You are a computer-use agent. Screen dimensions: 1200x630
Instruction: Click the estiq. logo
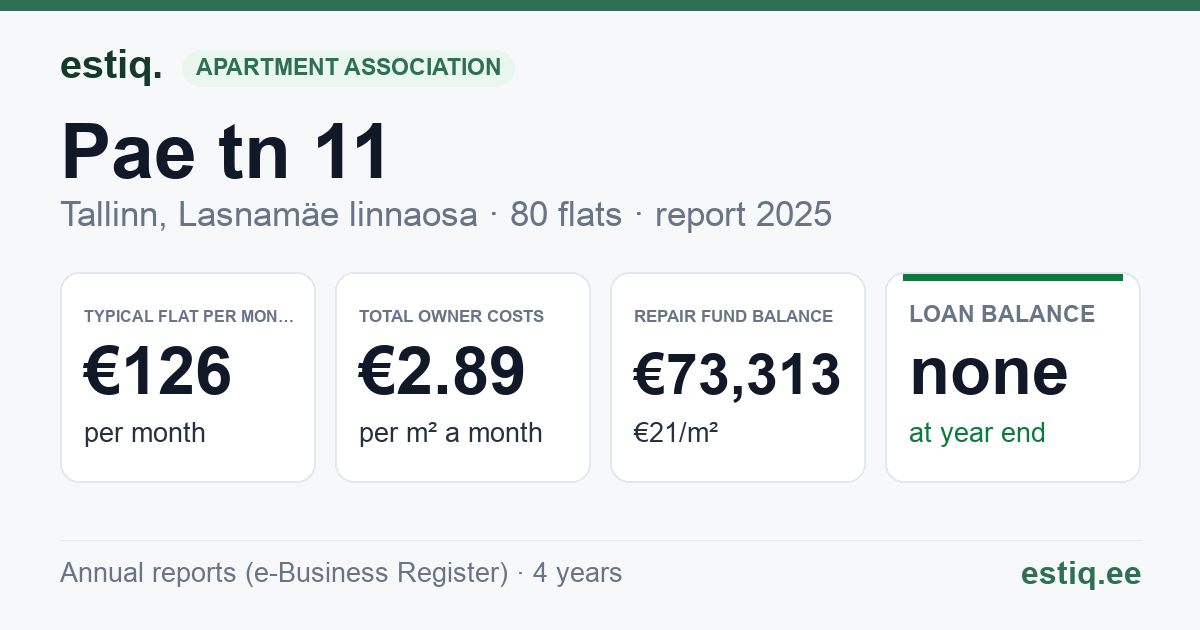click(x=111, y=66)
